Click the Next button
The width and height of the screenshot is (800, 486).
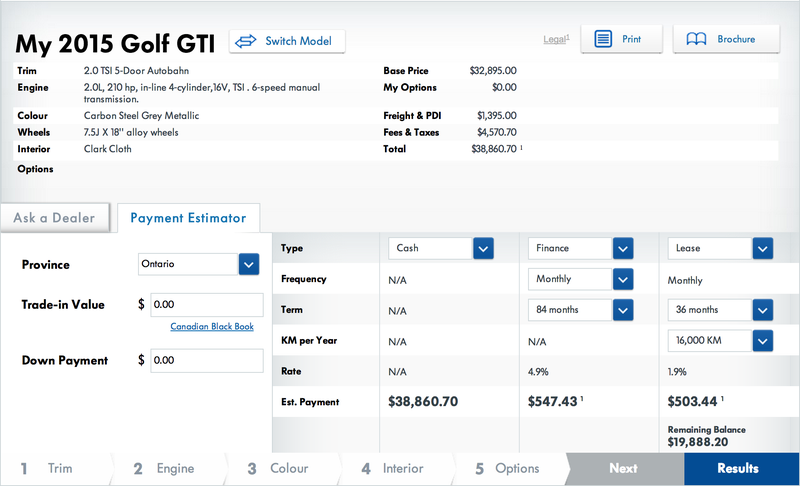tap(624, 469)
